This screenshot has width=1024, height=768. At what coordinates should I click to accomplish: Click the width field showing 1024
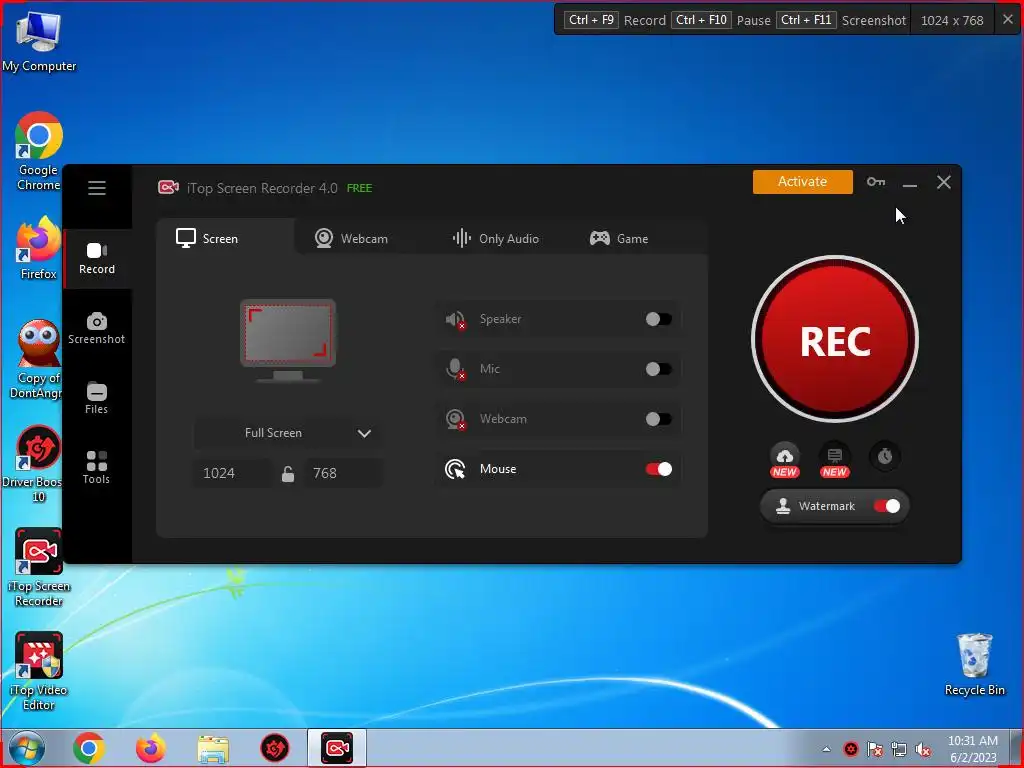(x=232, y=473)
